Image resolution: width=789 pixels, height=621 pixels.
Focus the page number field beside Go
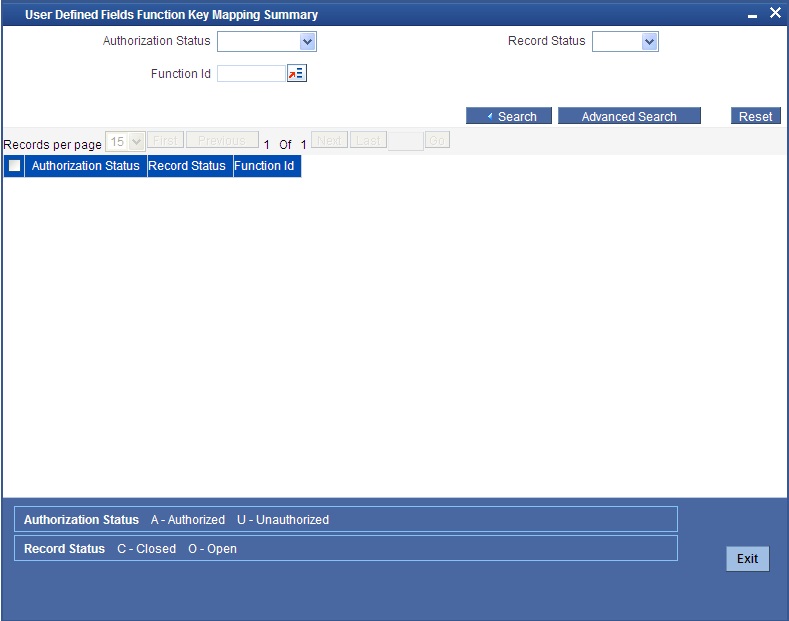pyautogui.click(x=406, y=141)
